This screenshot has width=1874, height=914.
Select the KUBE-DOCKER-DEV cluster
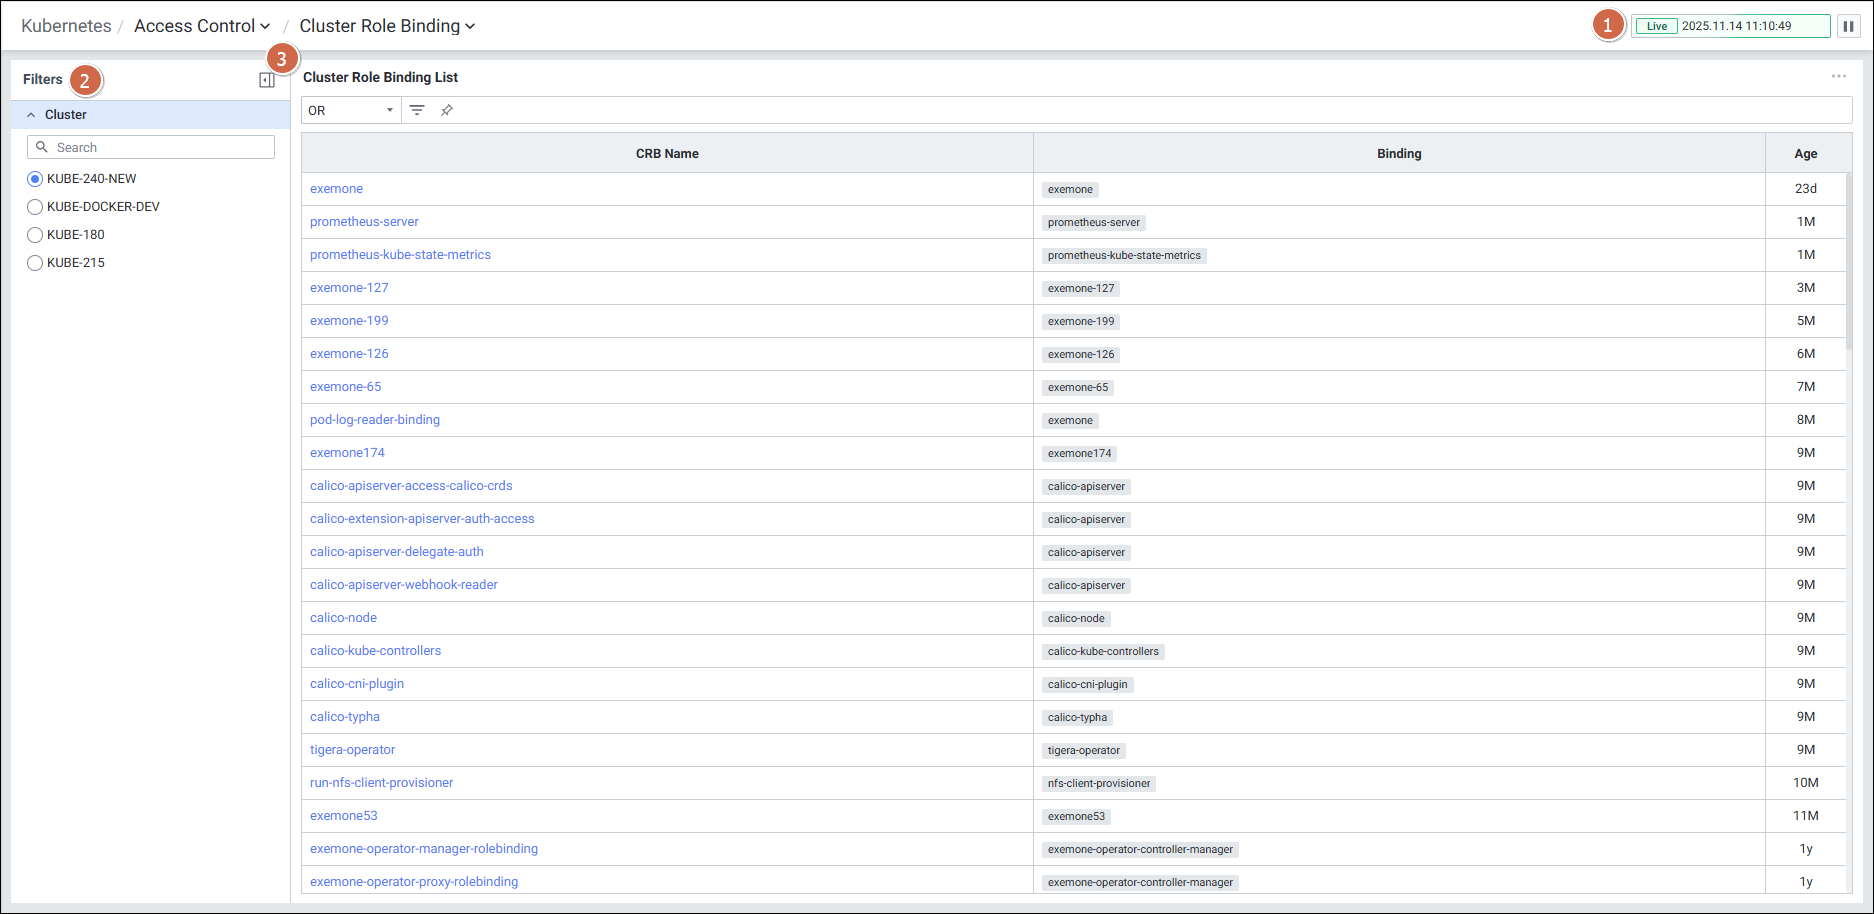[x=35, y=207]
